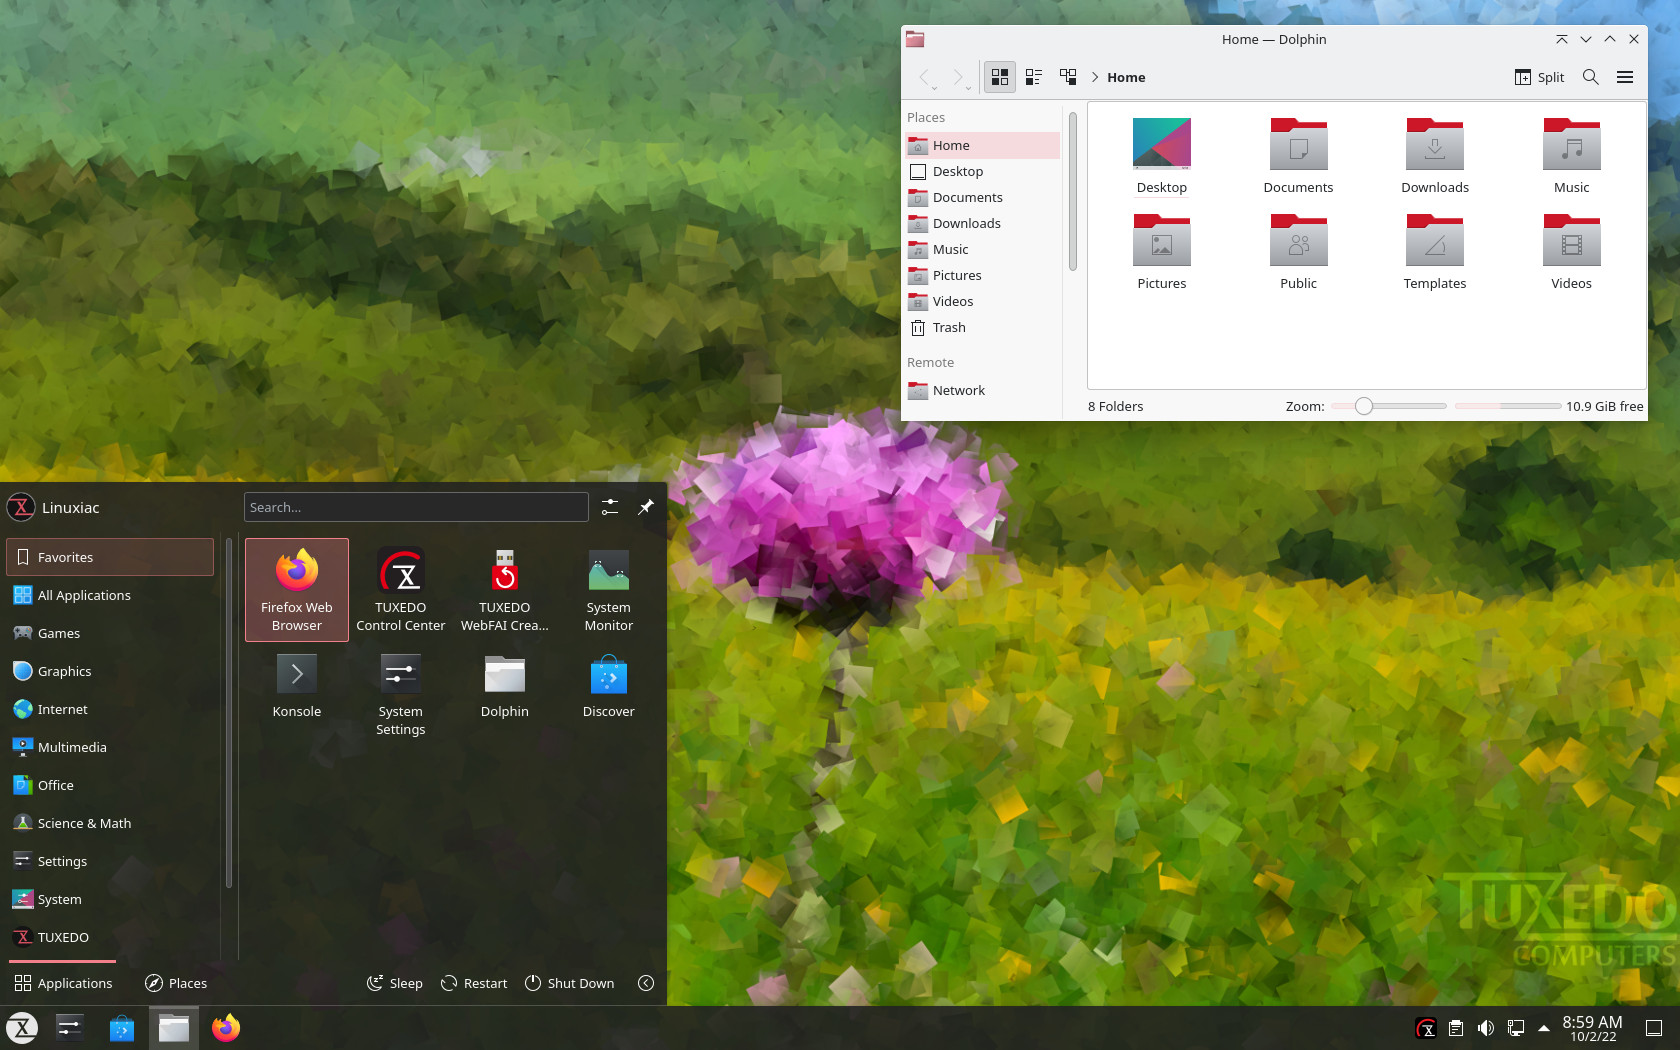This screenshot has width=1680, height=1050.
Task: Switch Dolphin to Details view mode
Action: pos(1068,77)
